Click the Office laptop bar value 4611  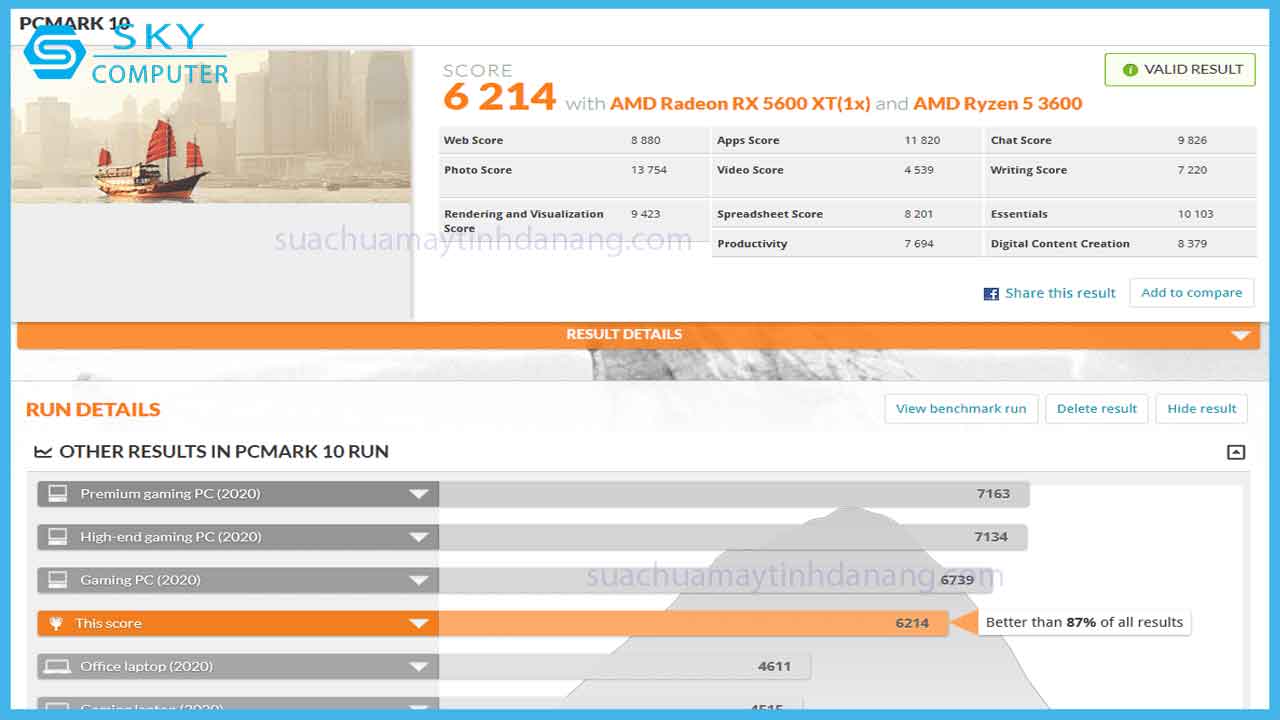coord(775,666)
